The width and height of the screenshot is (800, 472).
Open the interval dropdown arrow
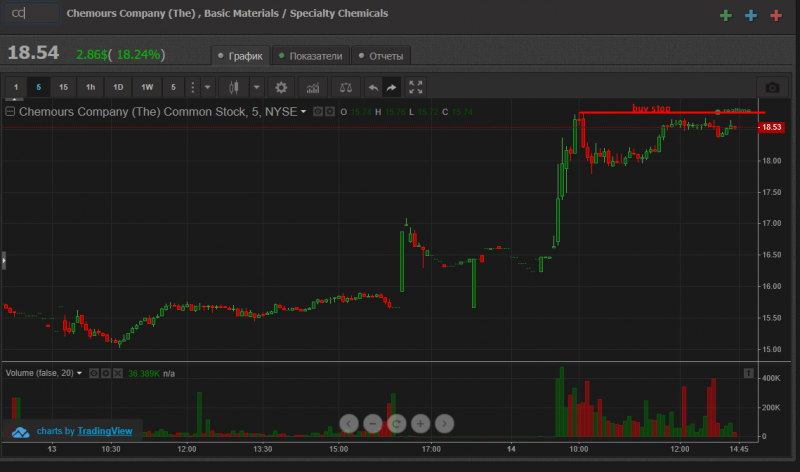click(207, 87)
